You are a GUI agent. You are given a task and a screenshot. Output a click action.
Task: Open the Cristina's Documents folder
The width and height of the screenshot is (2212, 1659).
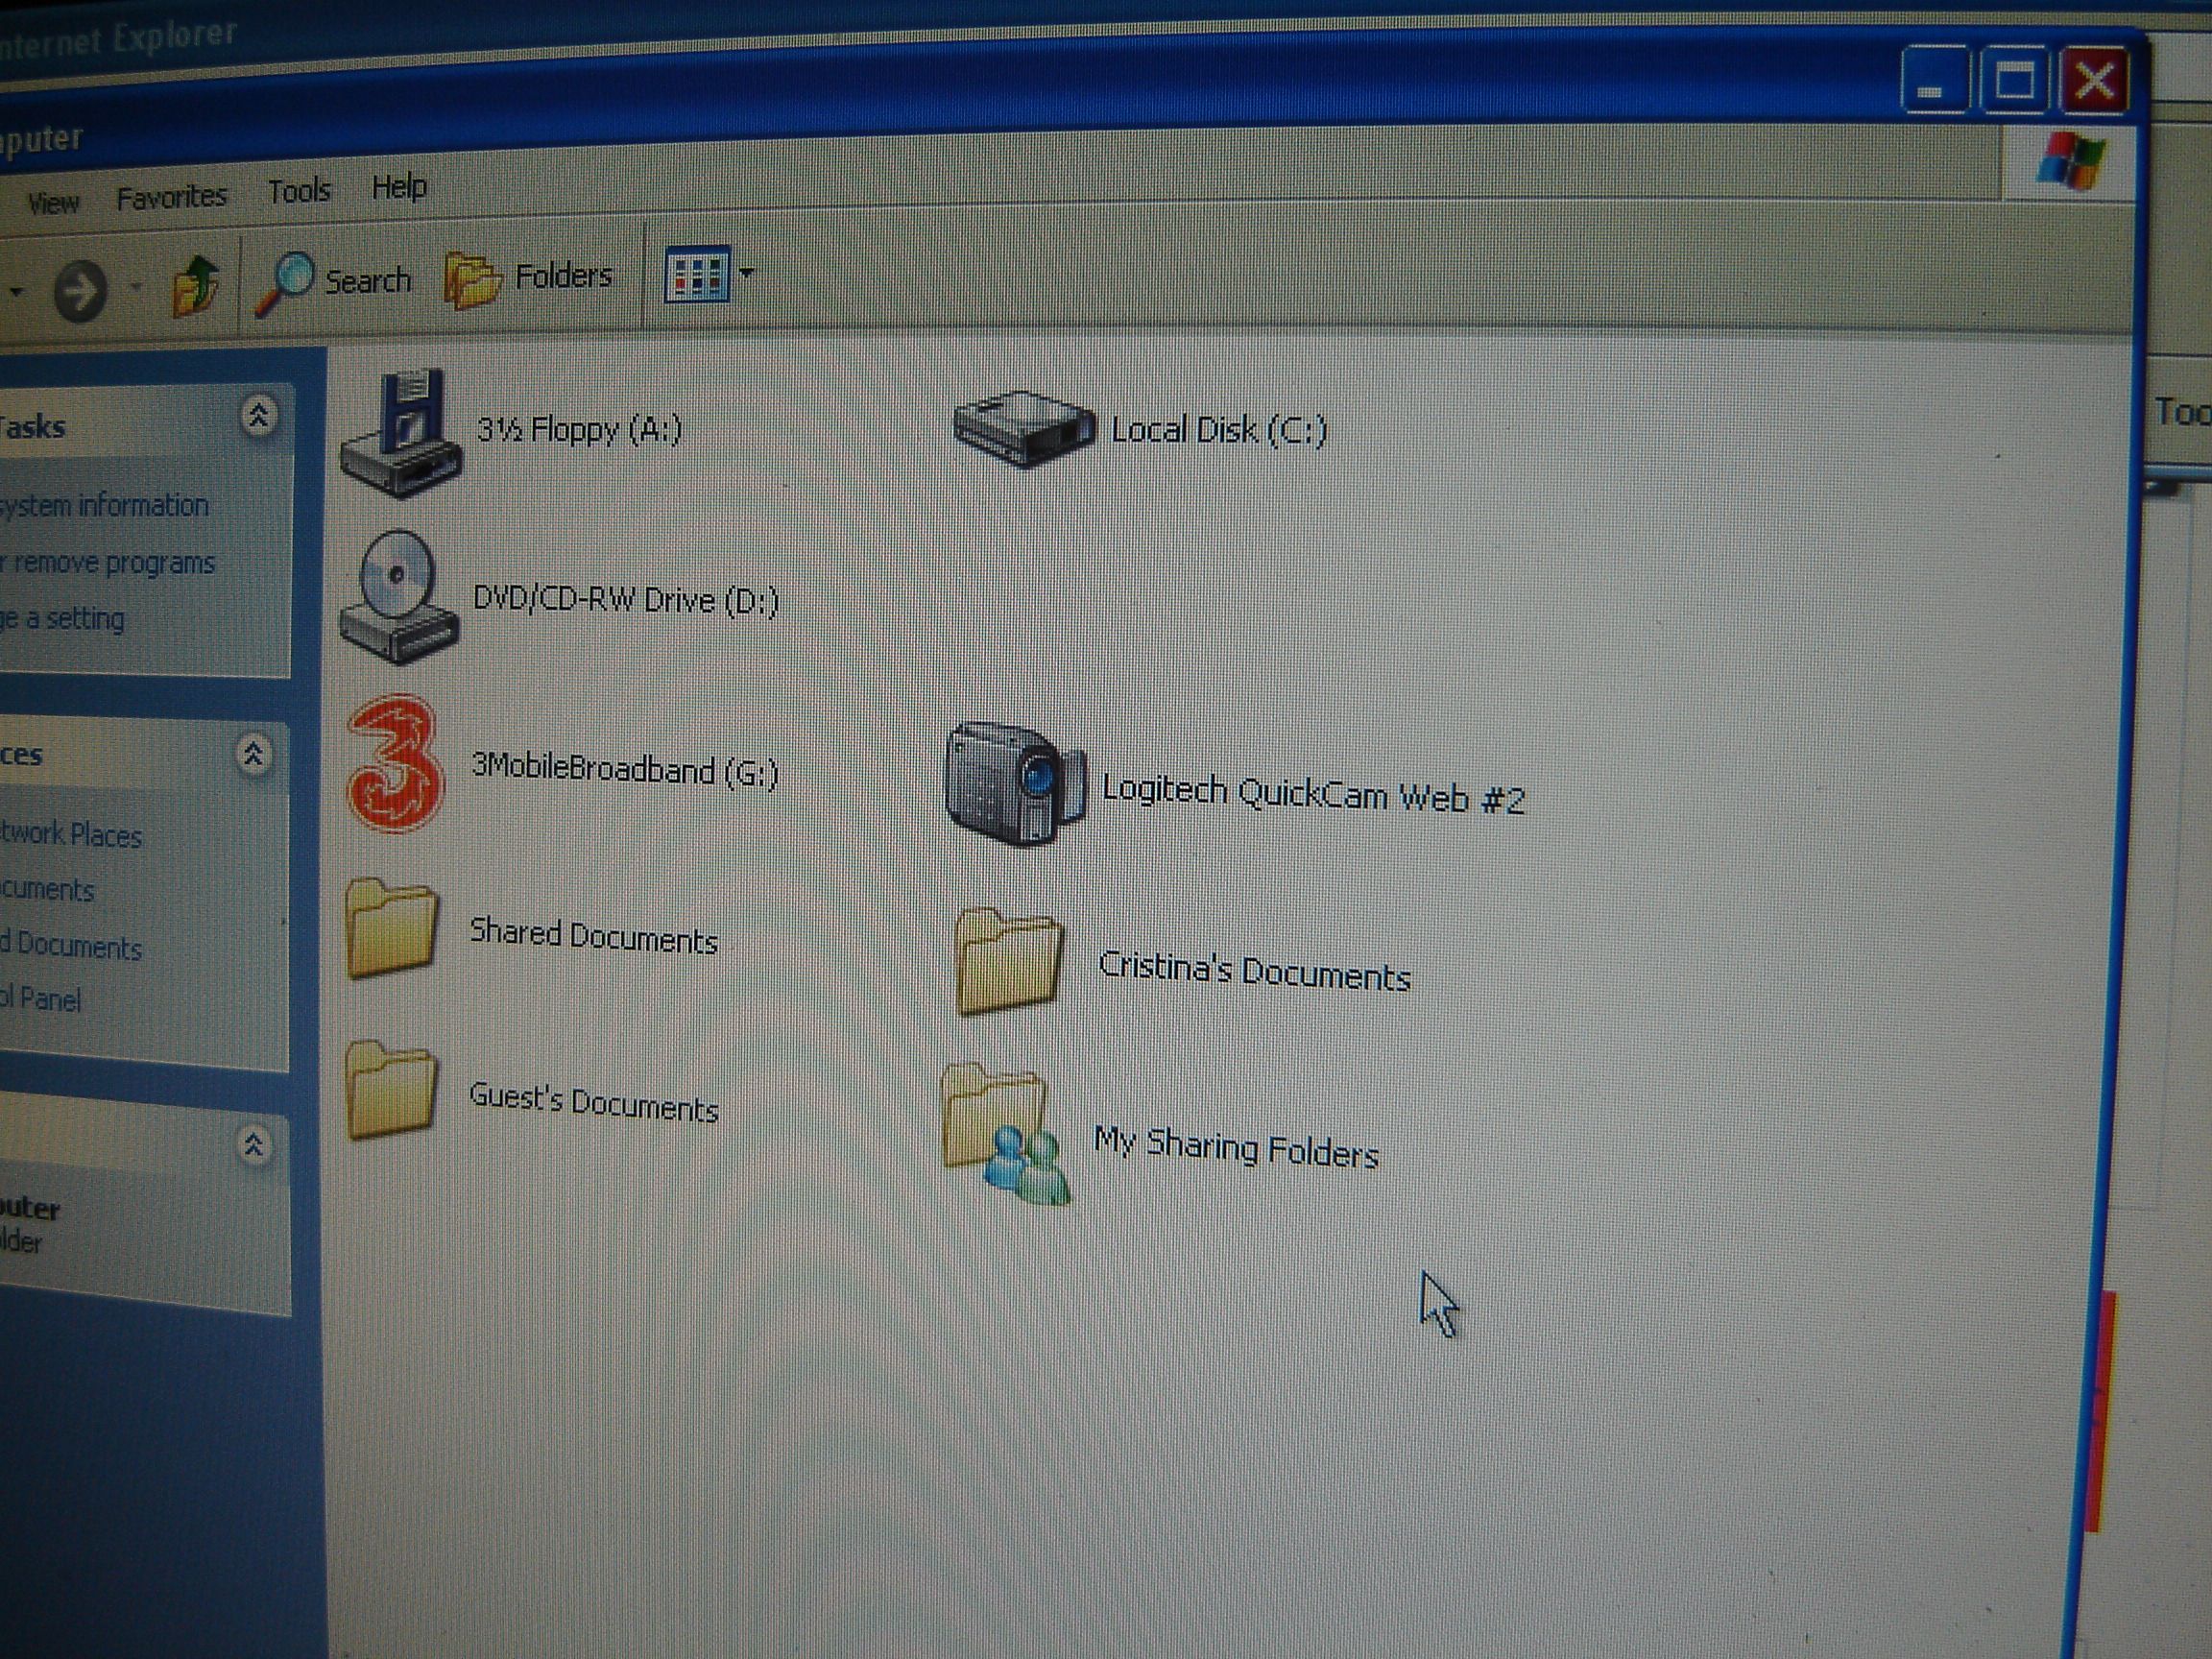(x=1007, y=961)
